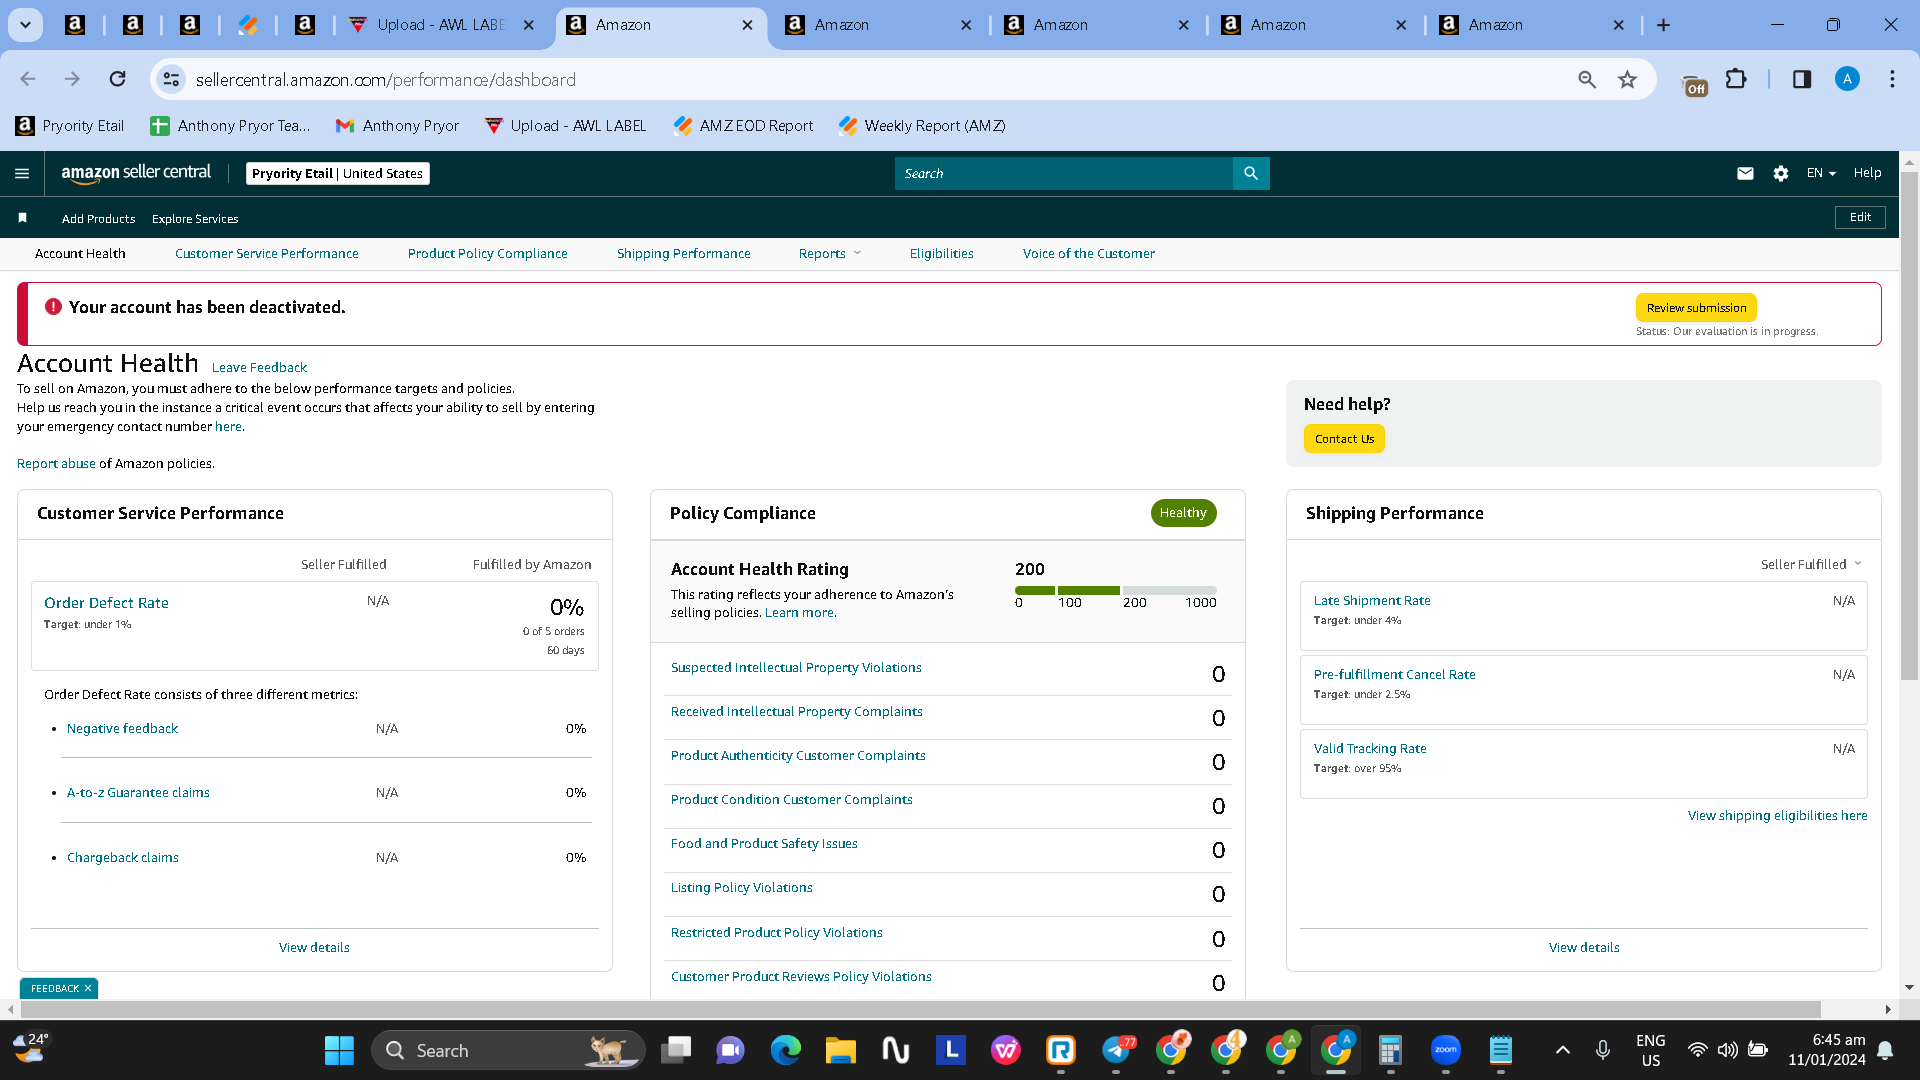Go to the Shipping Performance tab

[684, 253]
